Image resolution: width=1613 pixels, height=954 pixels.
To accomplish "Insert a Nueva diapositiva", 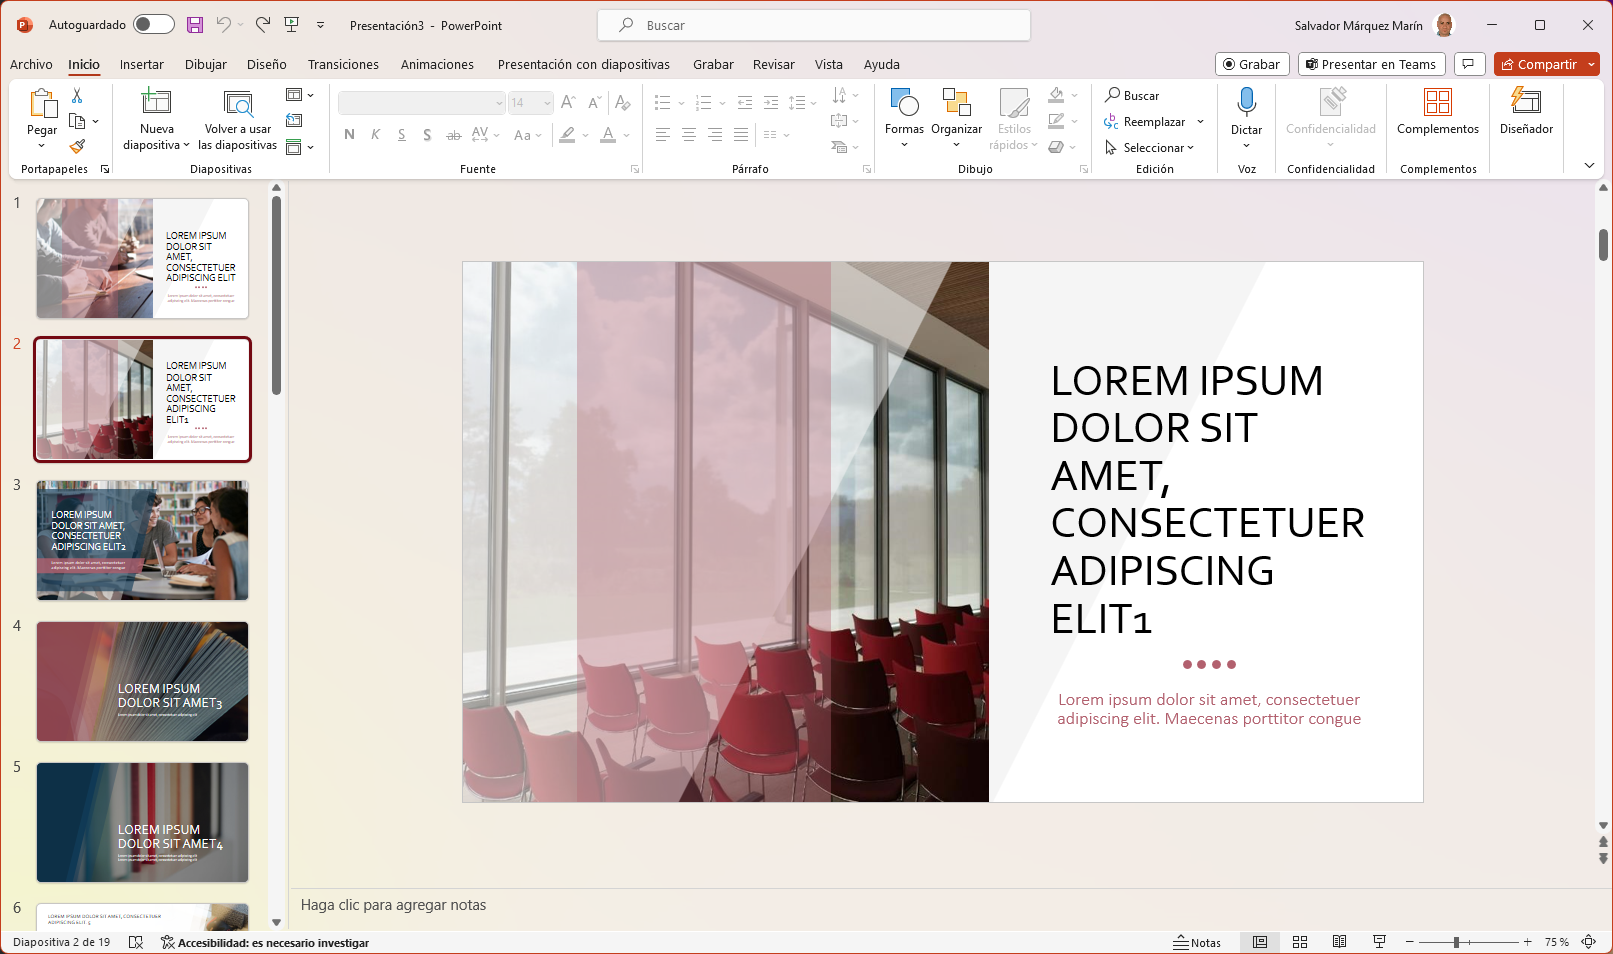I will 156,103.
